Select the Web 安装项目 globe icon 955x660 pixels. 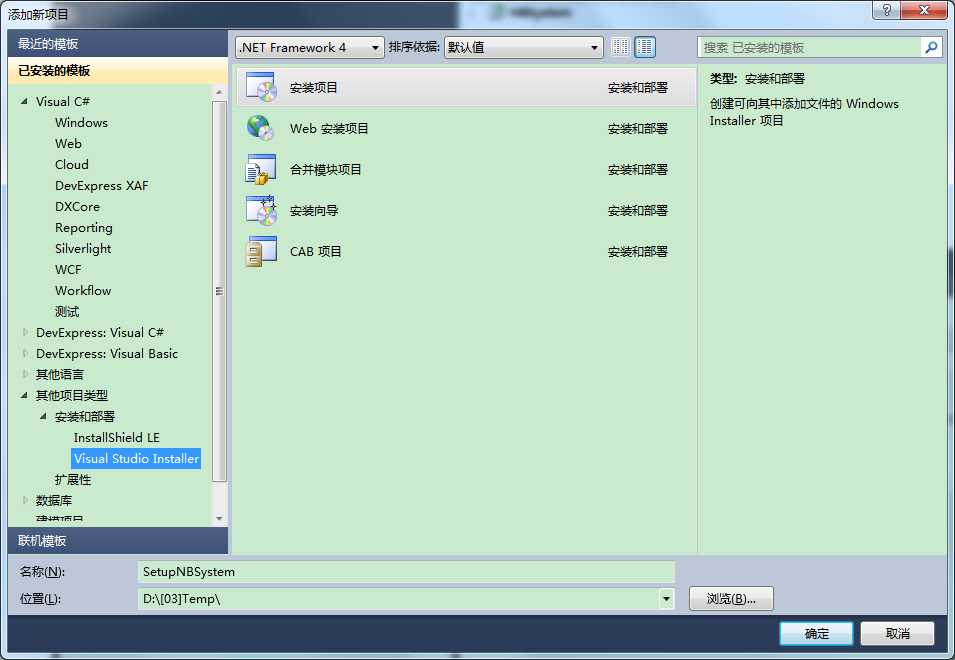[x=261, y=128]
